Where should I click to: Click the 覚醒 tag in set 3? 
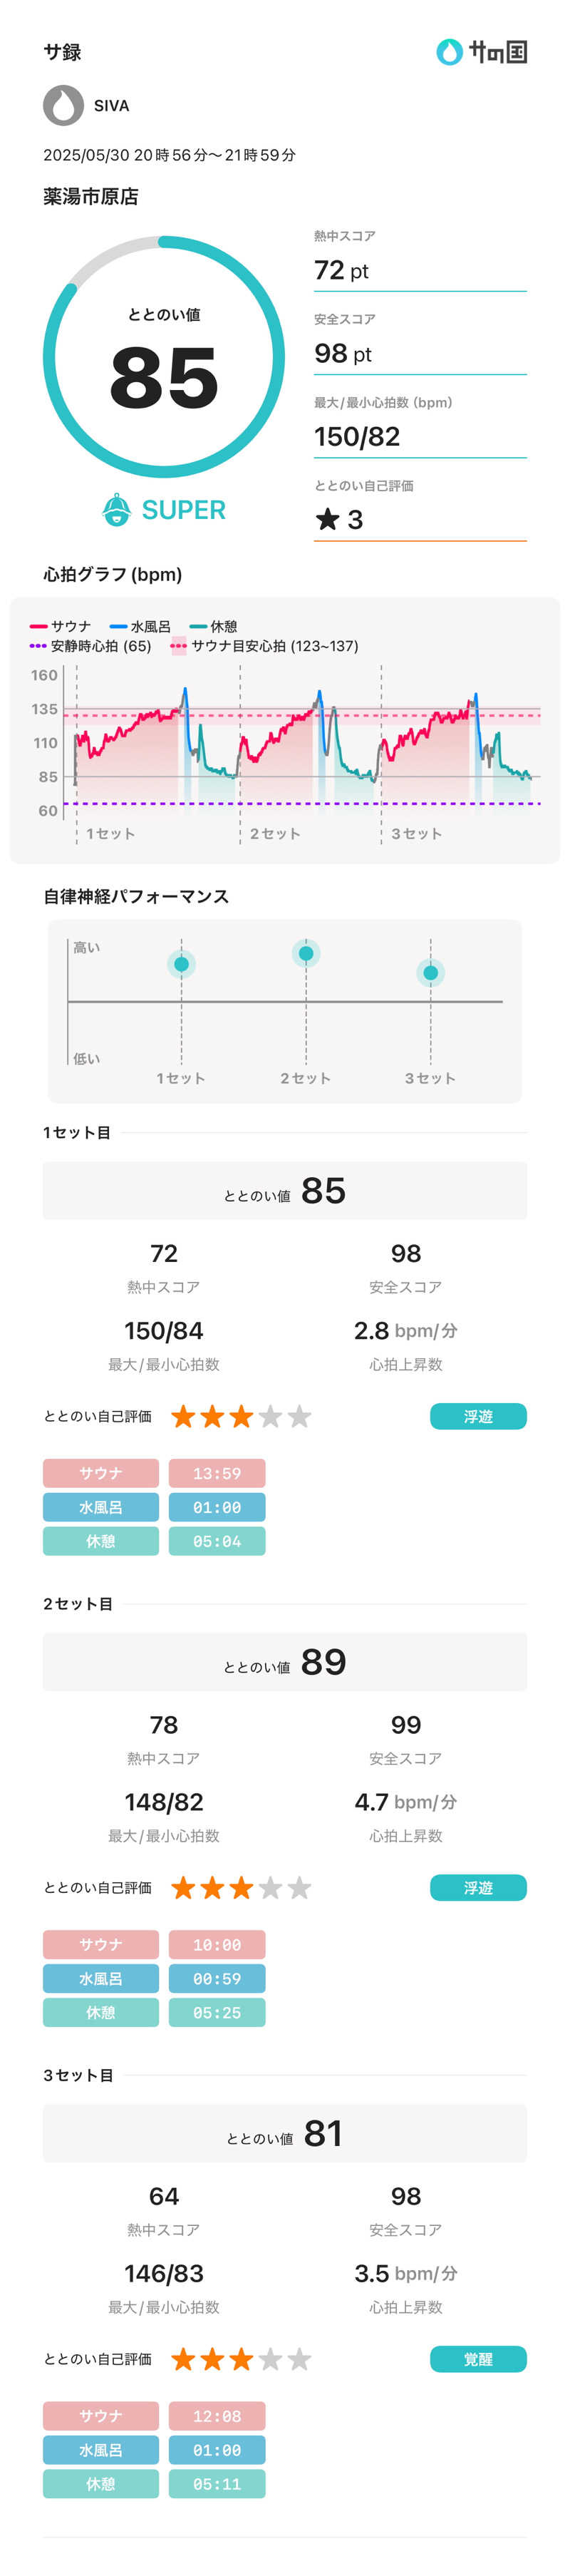(x=478, y=2359)
